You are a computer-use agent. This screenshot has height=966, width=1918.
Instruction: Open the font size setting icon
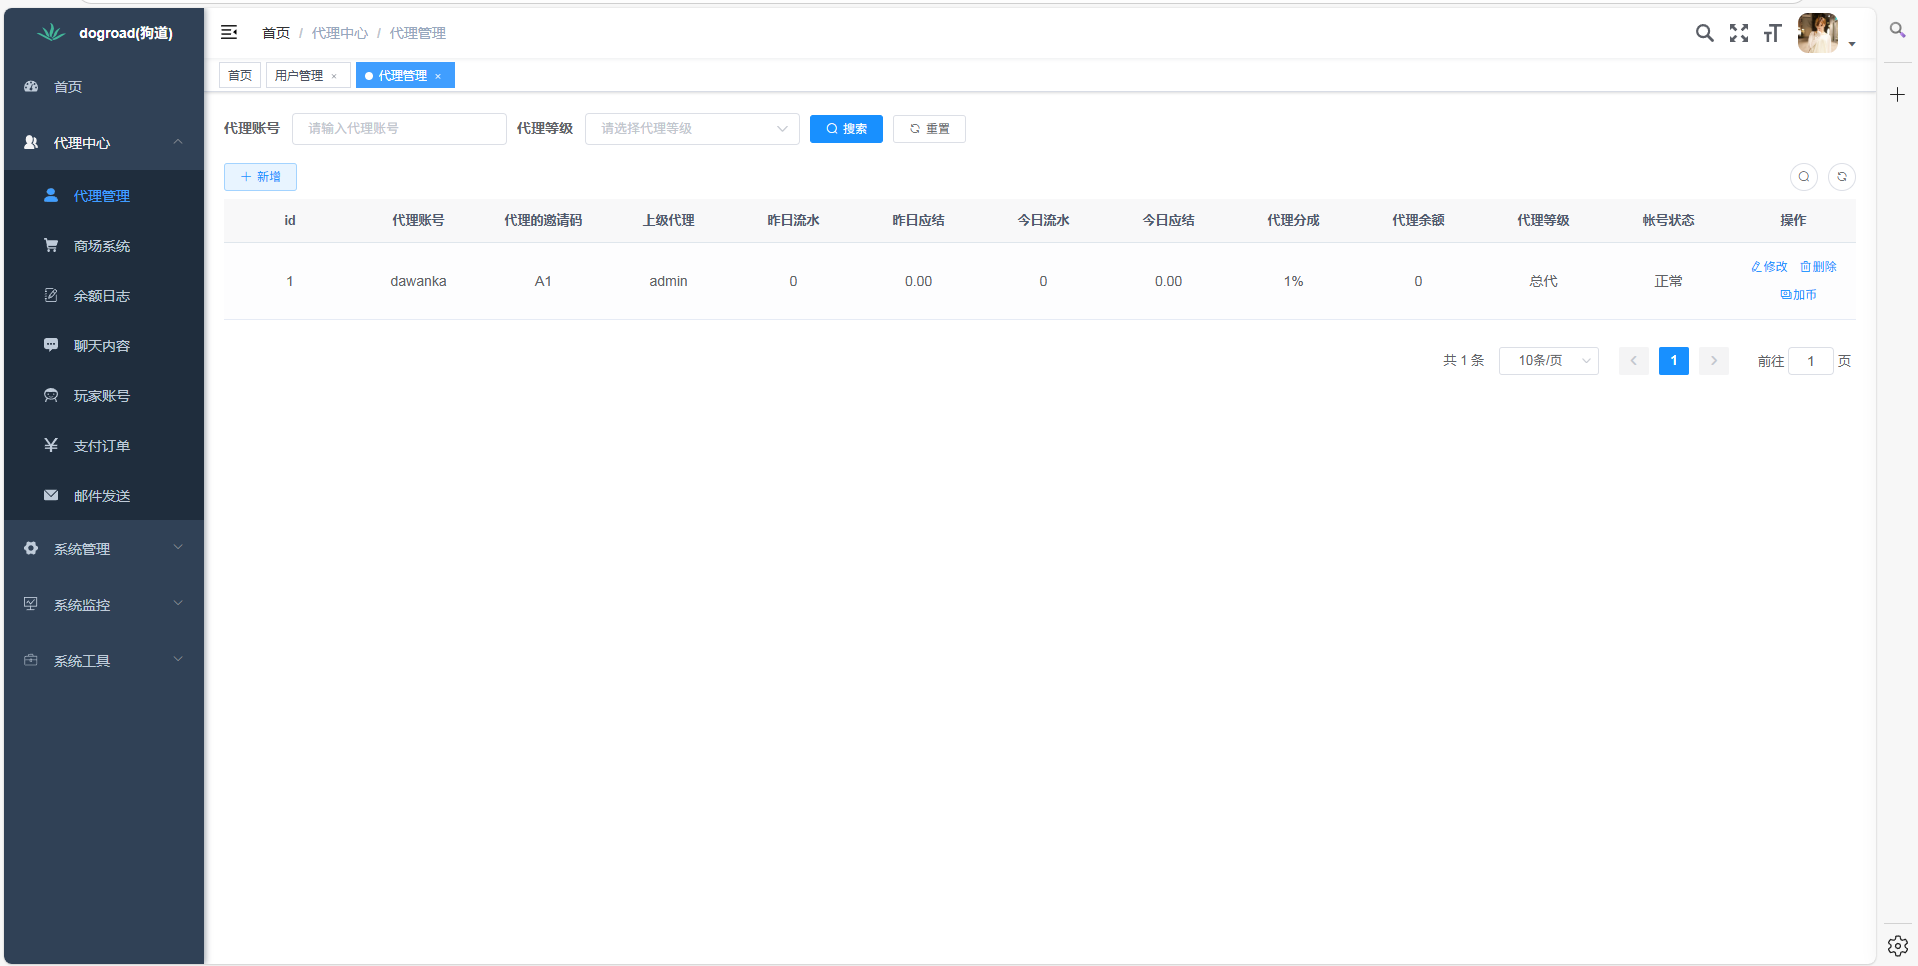tap(1772, 34)
